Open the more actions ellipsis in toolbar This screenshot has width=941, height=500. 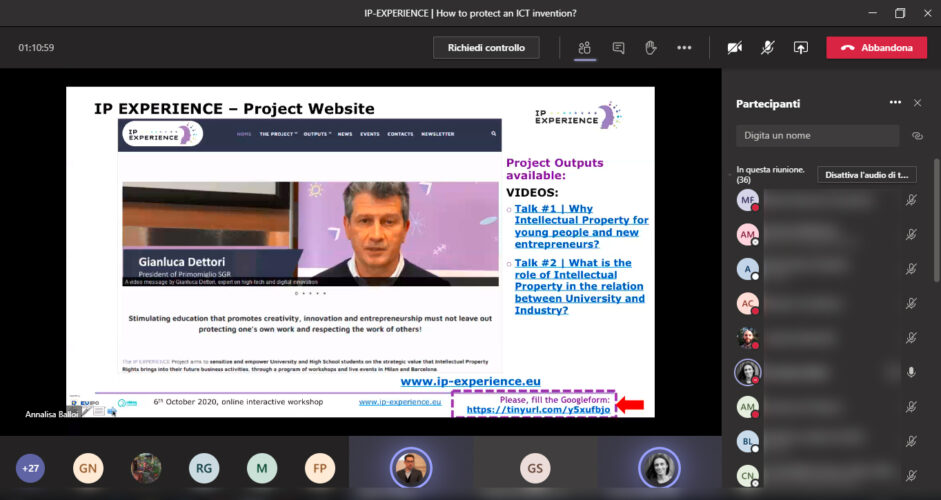coord(684,48)
